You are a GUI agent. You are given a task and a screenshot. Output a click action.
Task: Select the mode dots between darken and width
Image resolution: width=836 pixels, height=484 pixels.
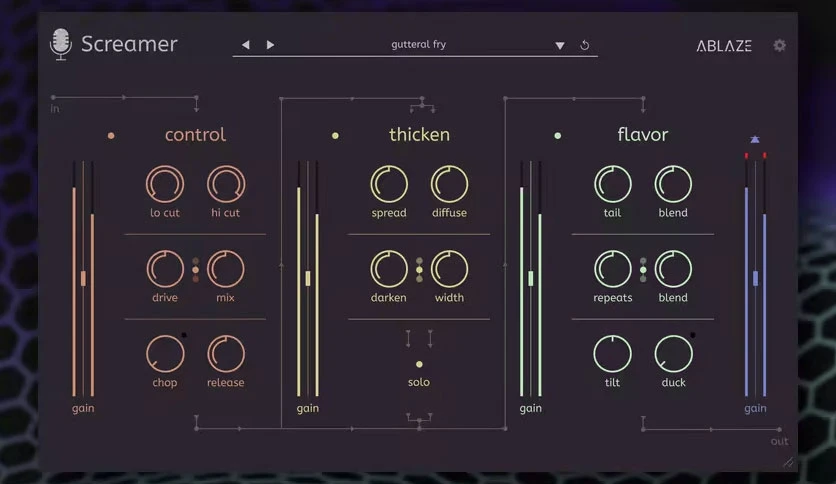pyautogui.click(x=420, y=270)
